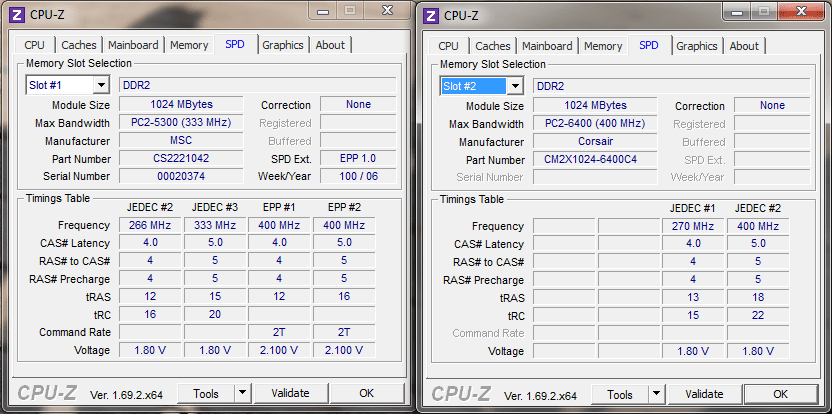Select the SPD tab in right window
The height and width of the screenshot is (414, 832).
pos(649,45)
